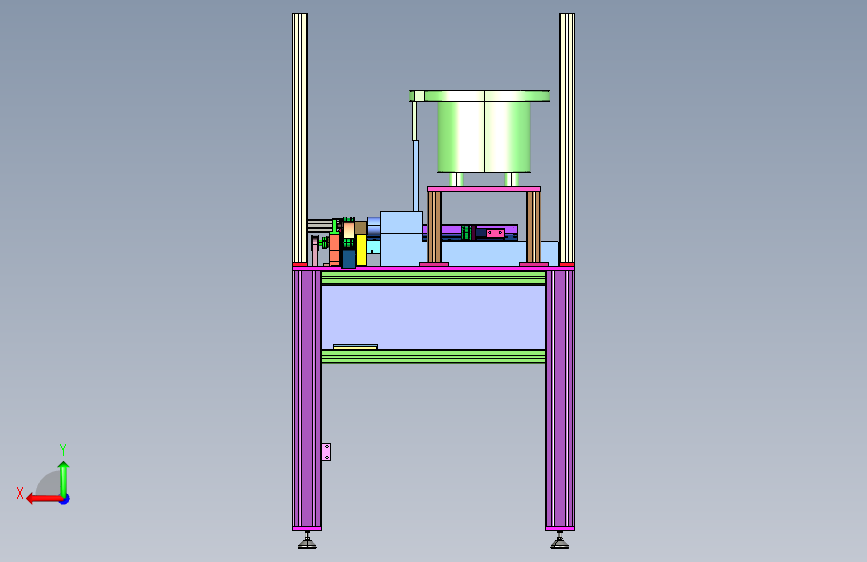Select the large light-blue enclosure panel

point(434,318)
